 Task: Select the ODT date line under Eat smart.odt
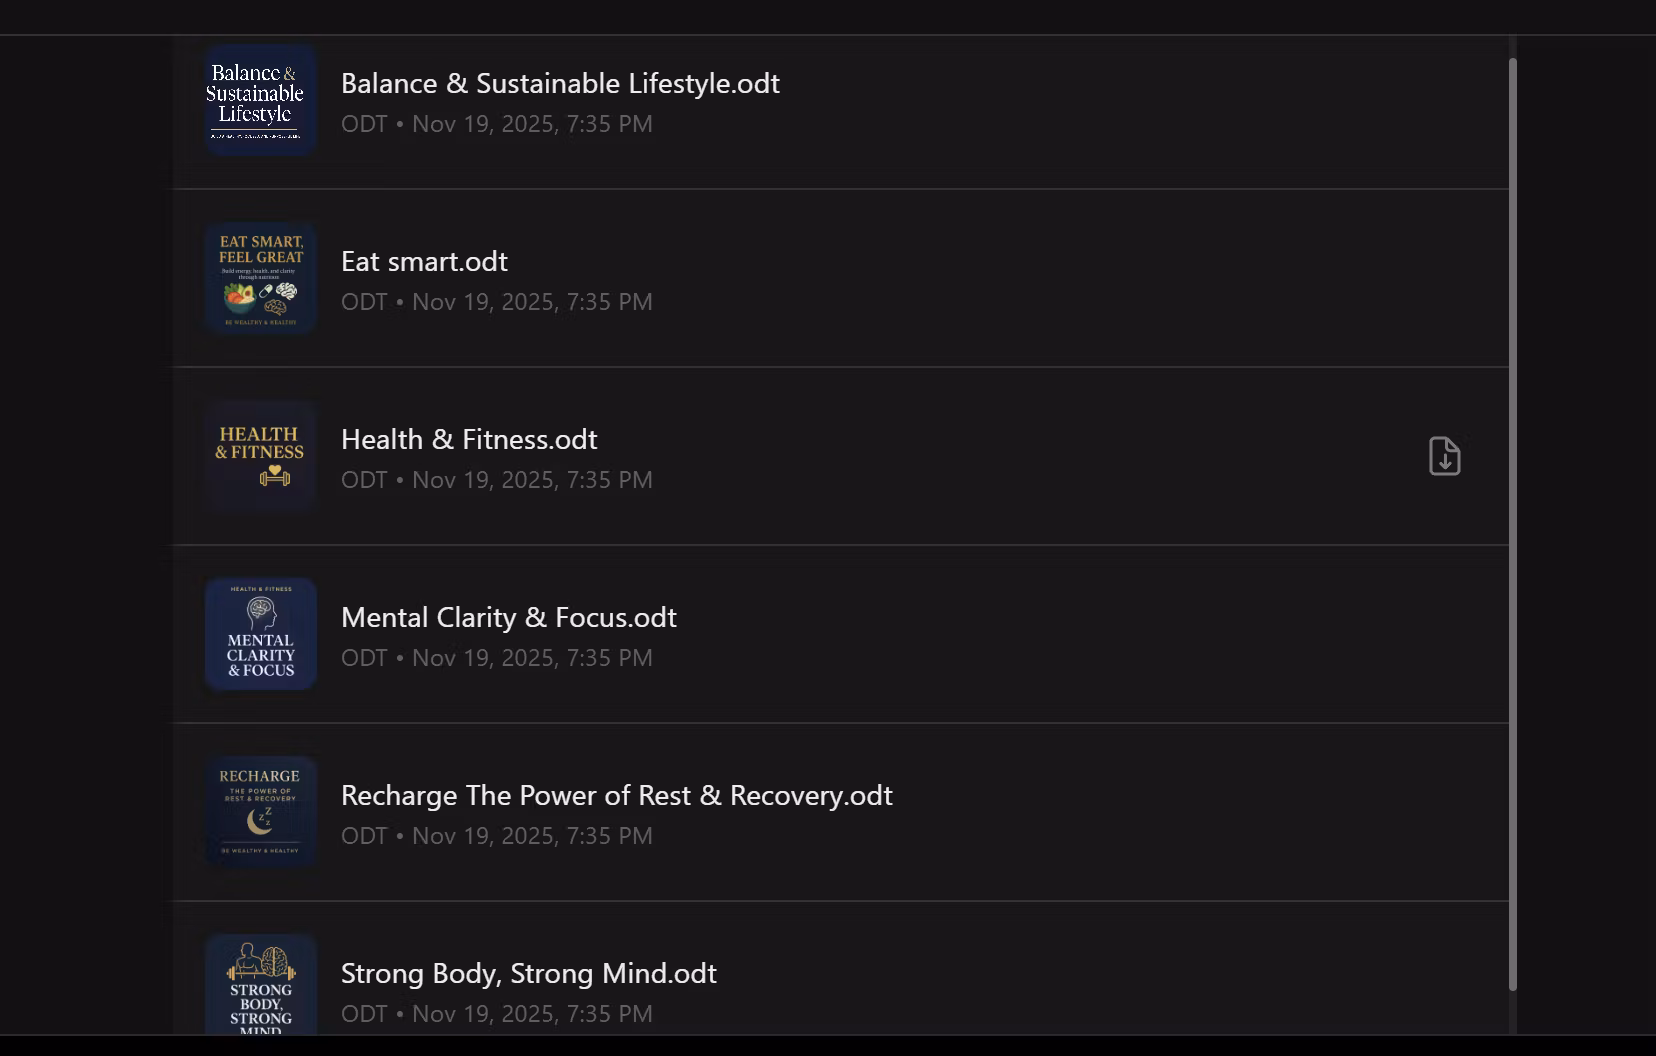[496, 302]
